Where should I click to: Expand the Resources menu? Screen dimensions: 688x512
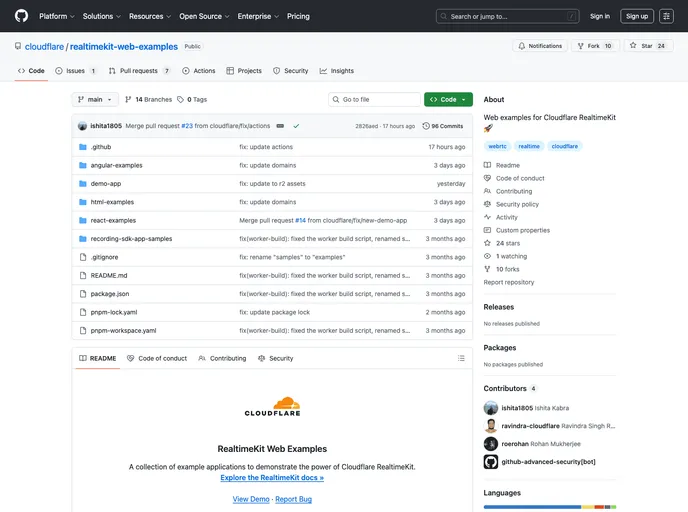150,16
